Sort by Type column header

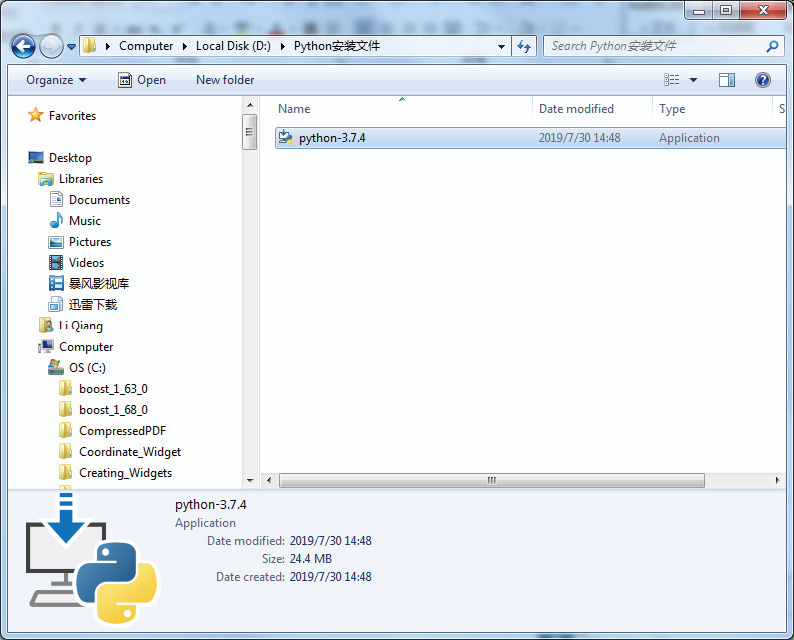tap(672, 109)
